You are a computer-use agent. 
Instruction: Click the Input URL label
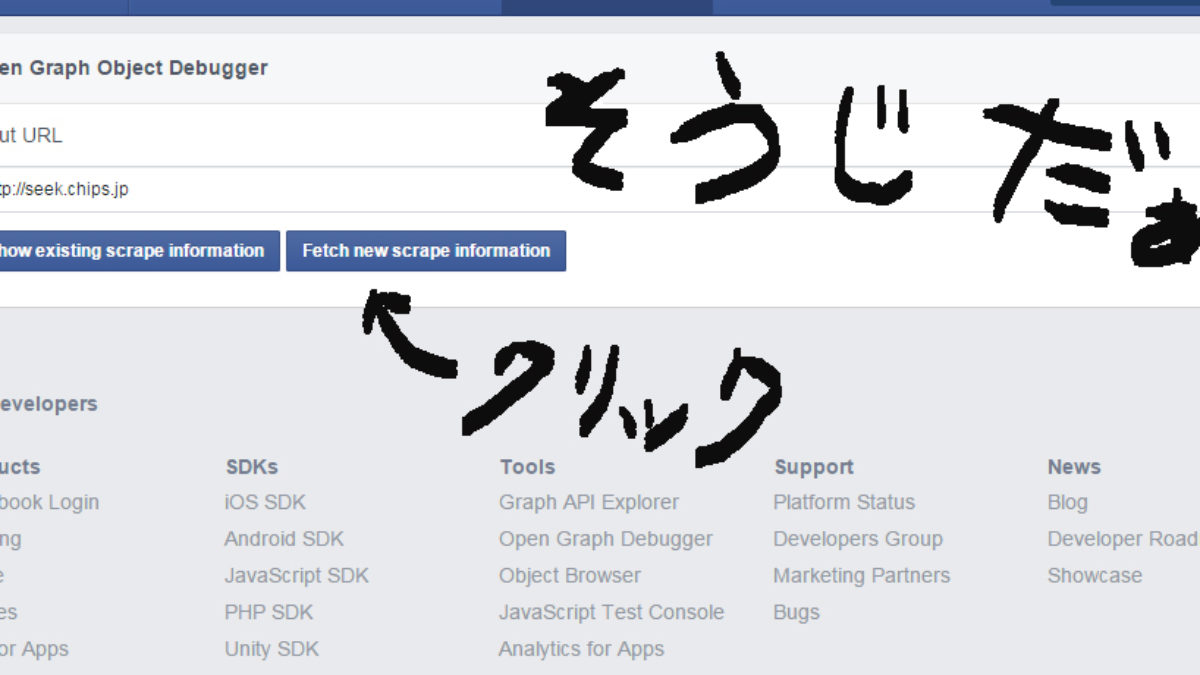pyautogui.click(x=31, y=135)
